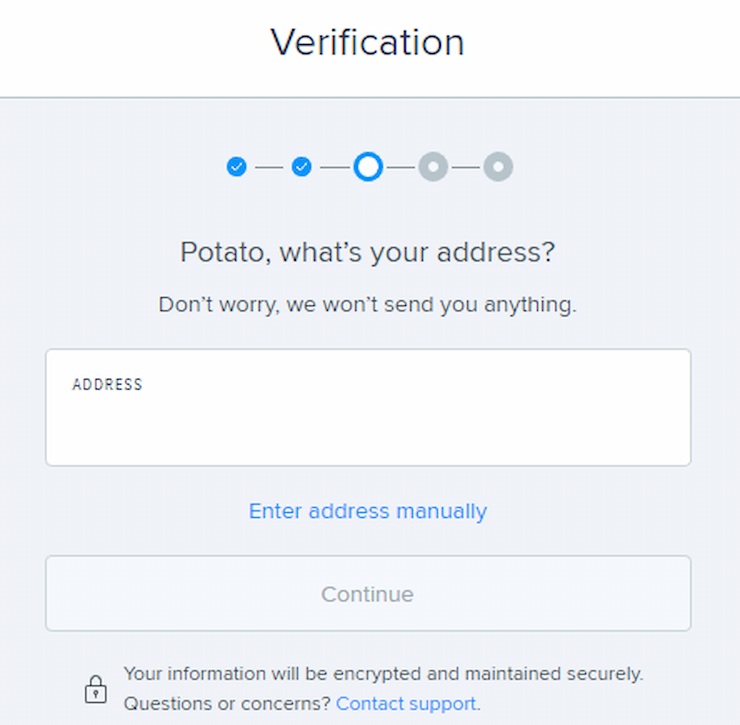Click the first completed step checkmark

pos(236,167)
